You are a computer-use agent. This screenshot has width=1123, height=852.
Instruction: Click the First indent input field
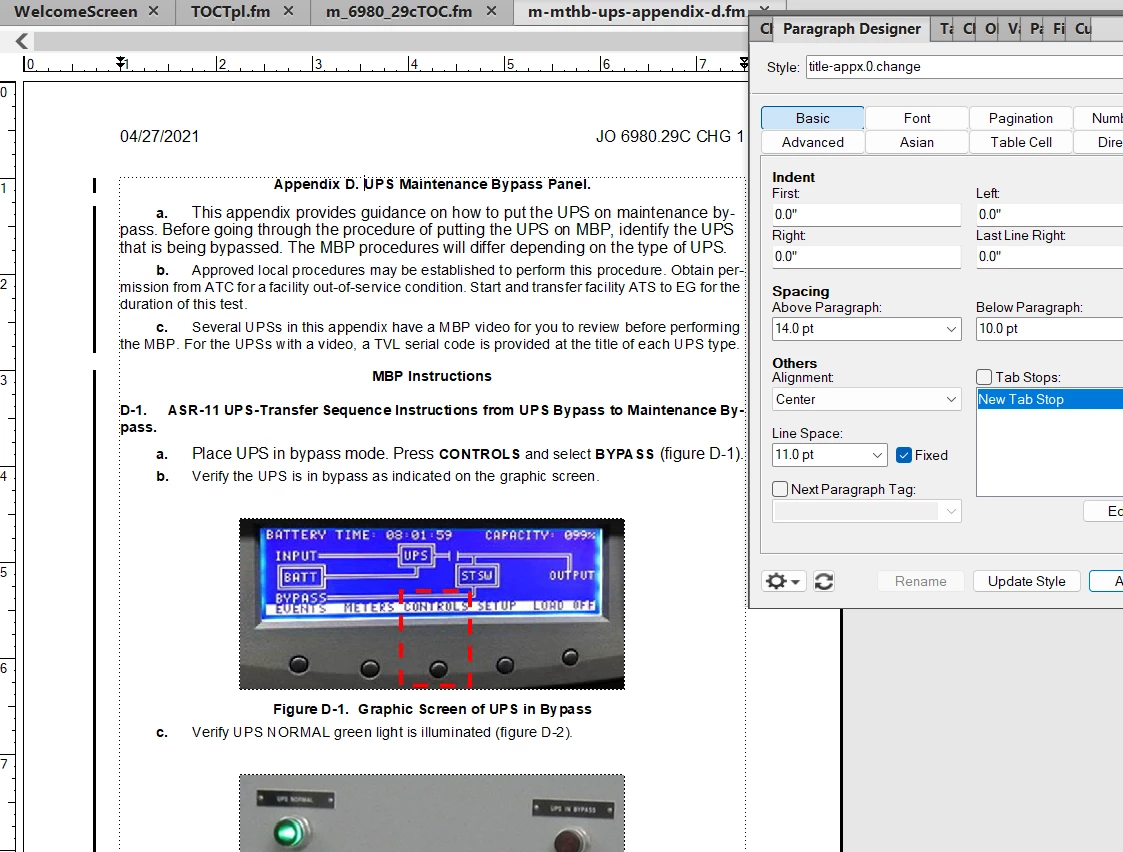866,215
